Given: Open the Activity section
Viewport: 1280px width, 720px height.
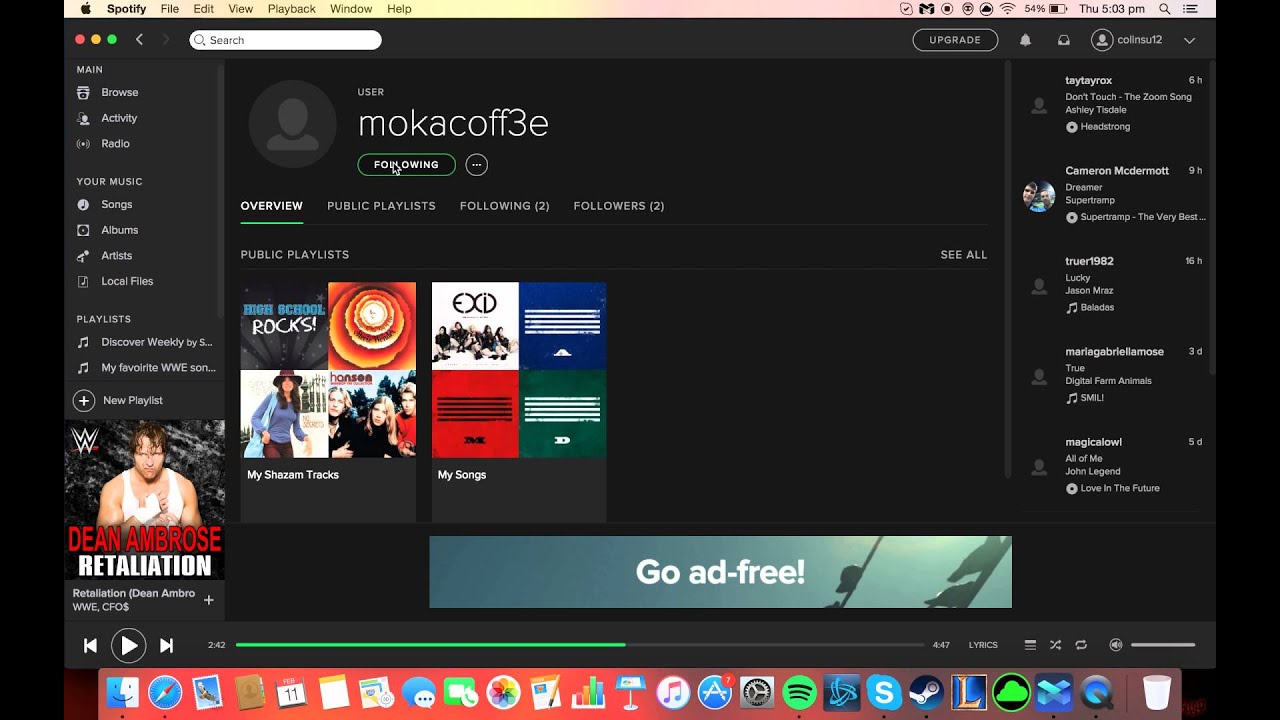Looking at the screenshot, I should (119, 118).
